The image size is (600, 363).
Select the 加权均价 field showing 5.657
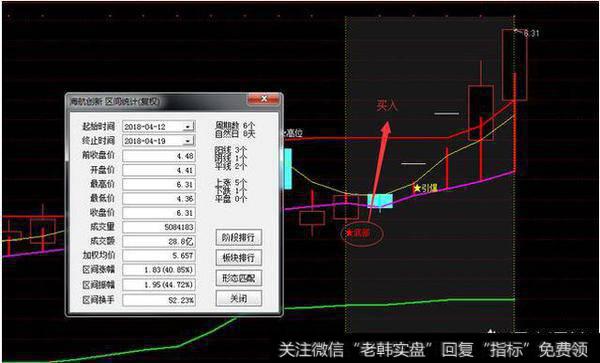(159, 256)
